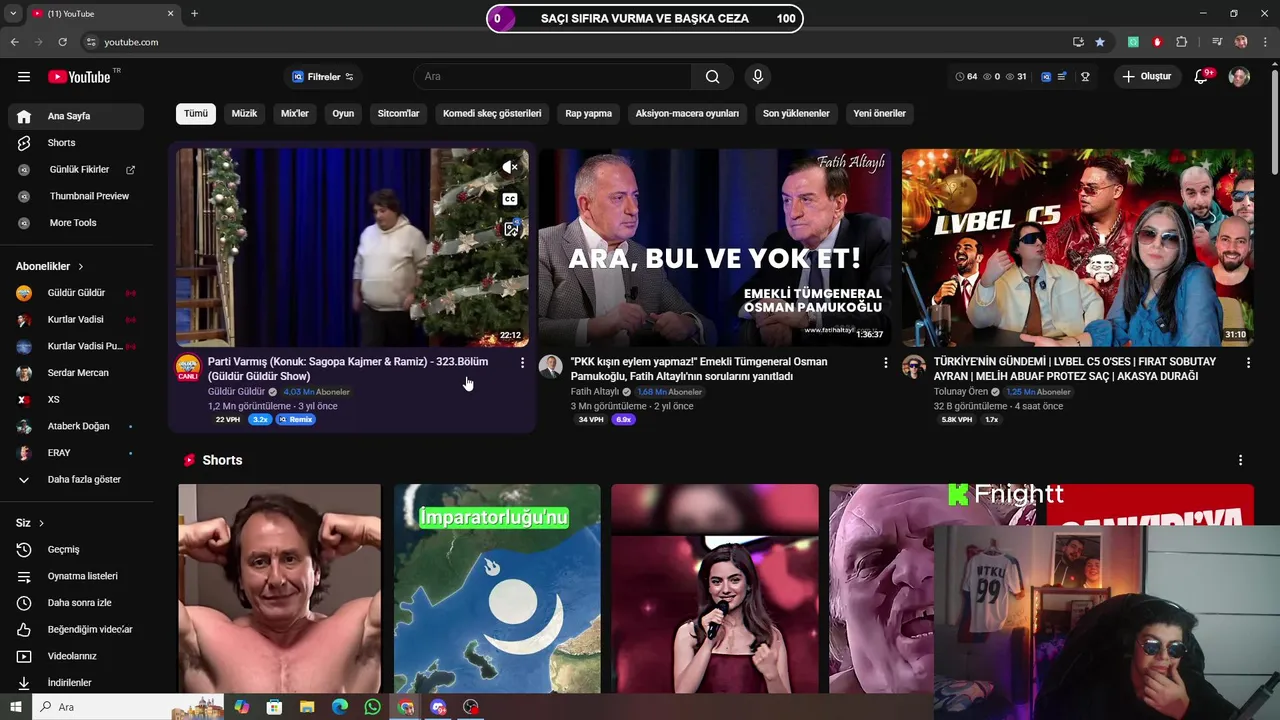The height and width of the screenshot is (720, 1280).
Task: Select the Mix'ler filter chip
Action: click(295, 114)
